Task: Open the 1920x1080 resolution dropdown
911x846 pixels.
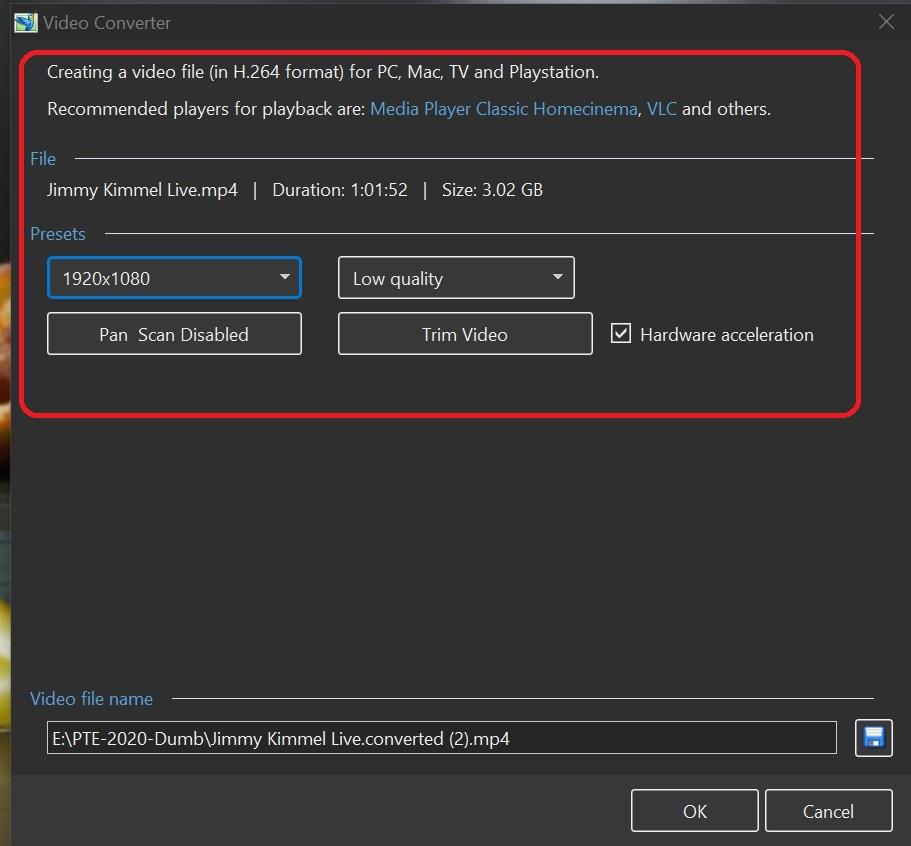Action: point(174,278)
